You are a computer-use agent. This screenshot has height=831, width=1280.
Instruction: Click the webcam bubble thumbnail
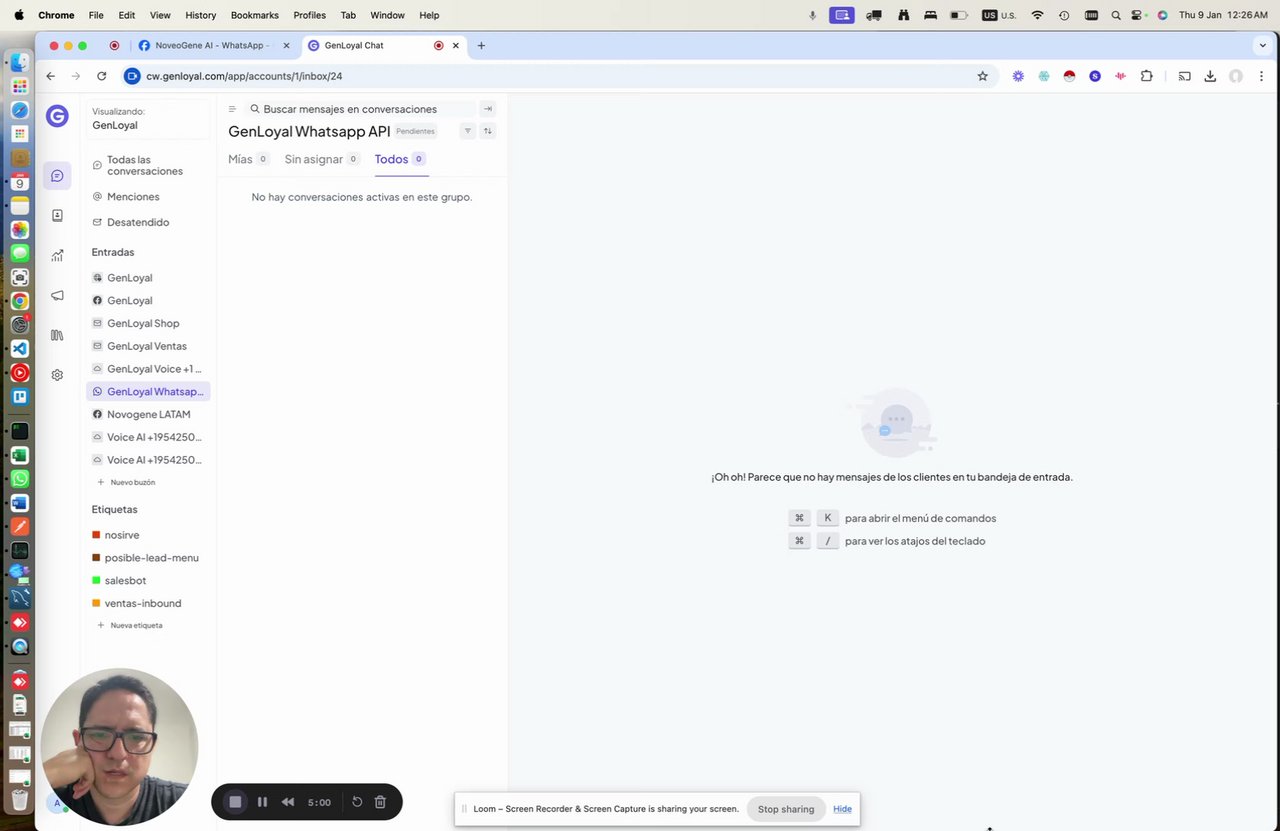[x=119, y=746]
